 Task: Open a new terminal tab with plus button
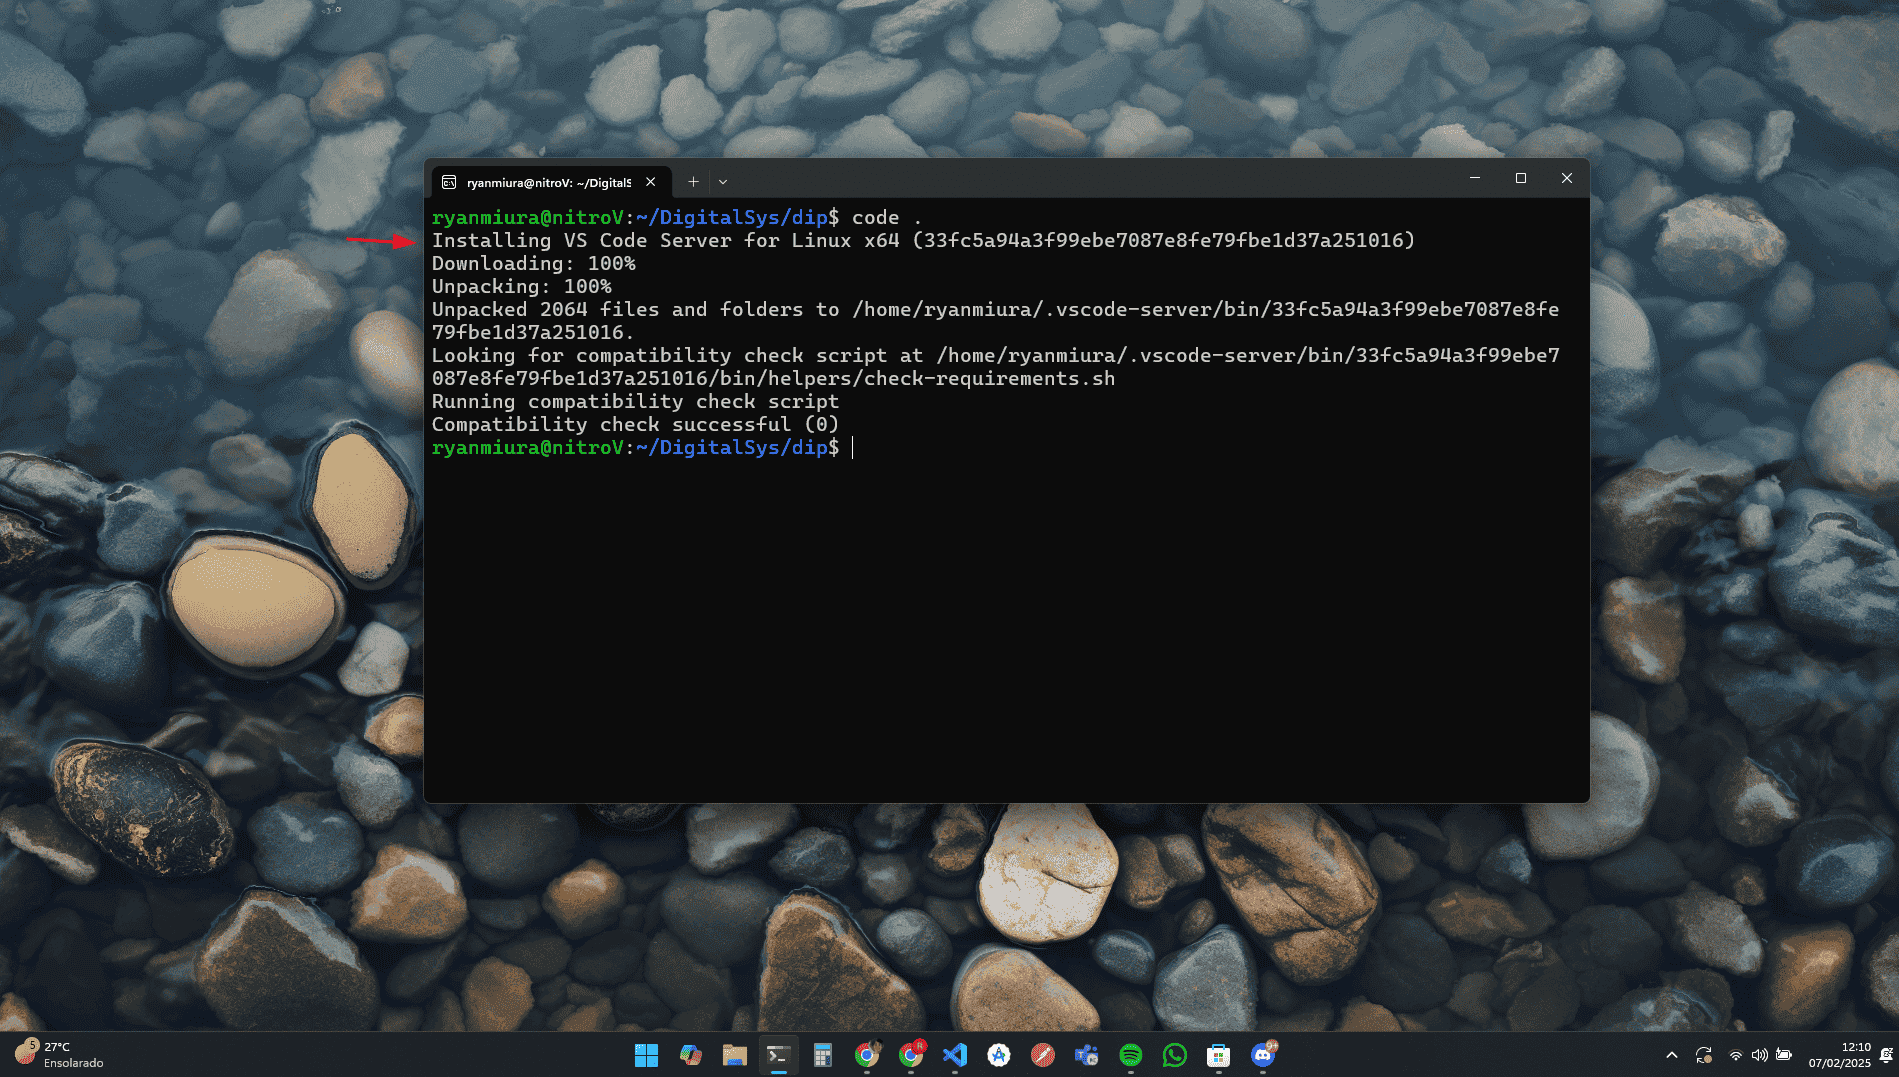tap(693, 182)
